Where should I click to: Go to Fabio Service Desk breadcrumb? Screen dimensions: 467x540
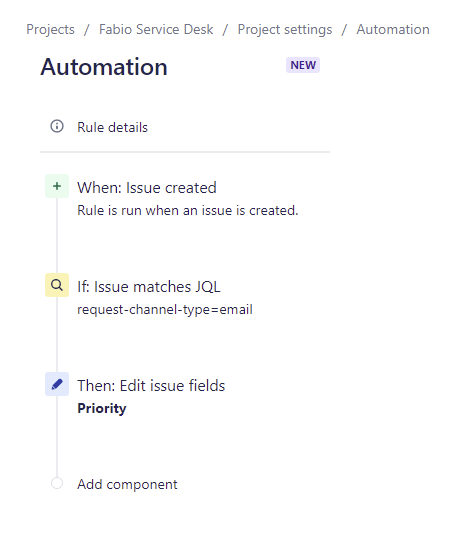click(x=156, y=30)
